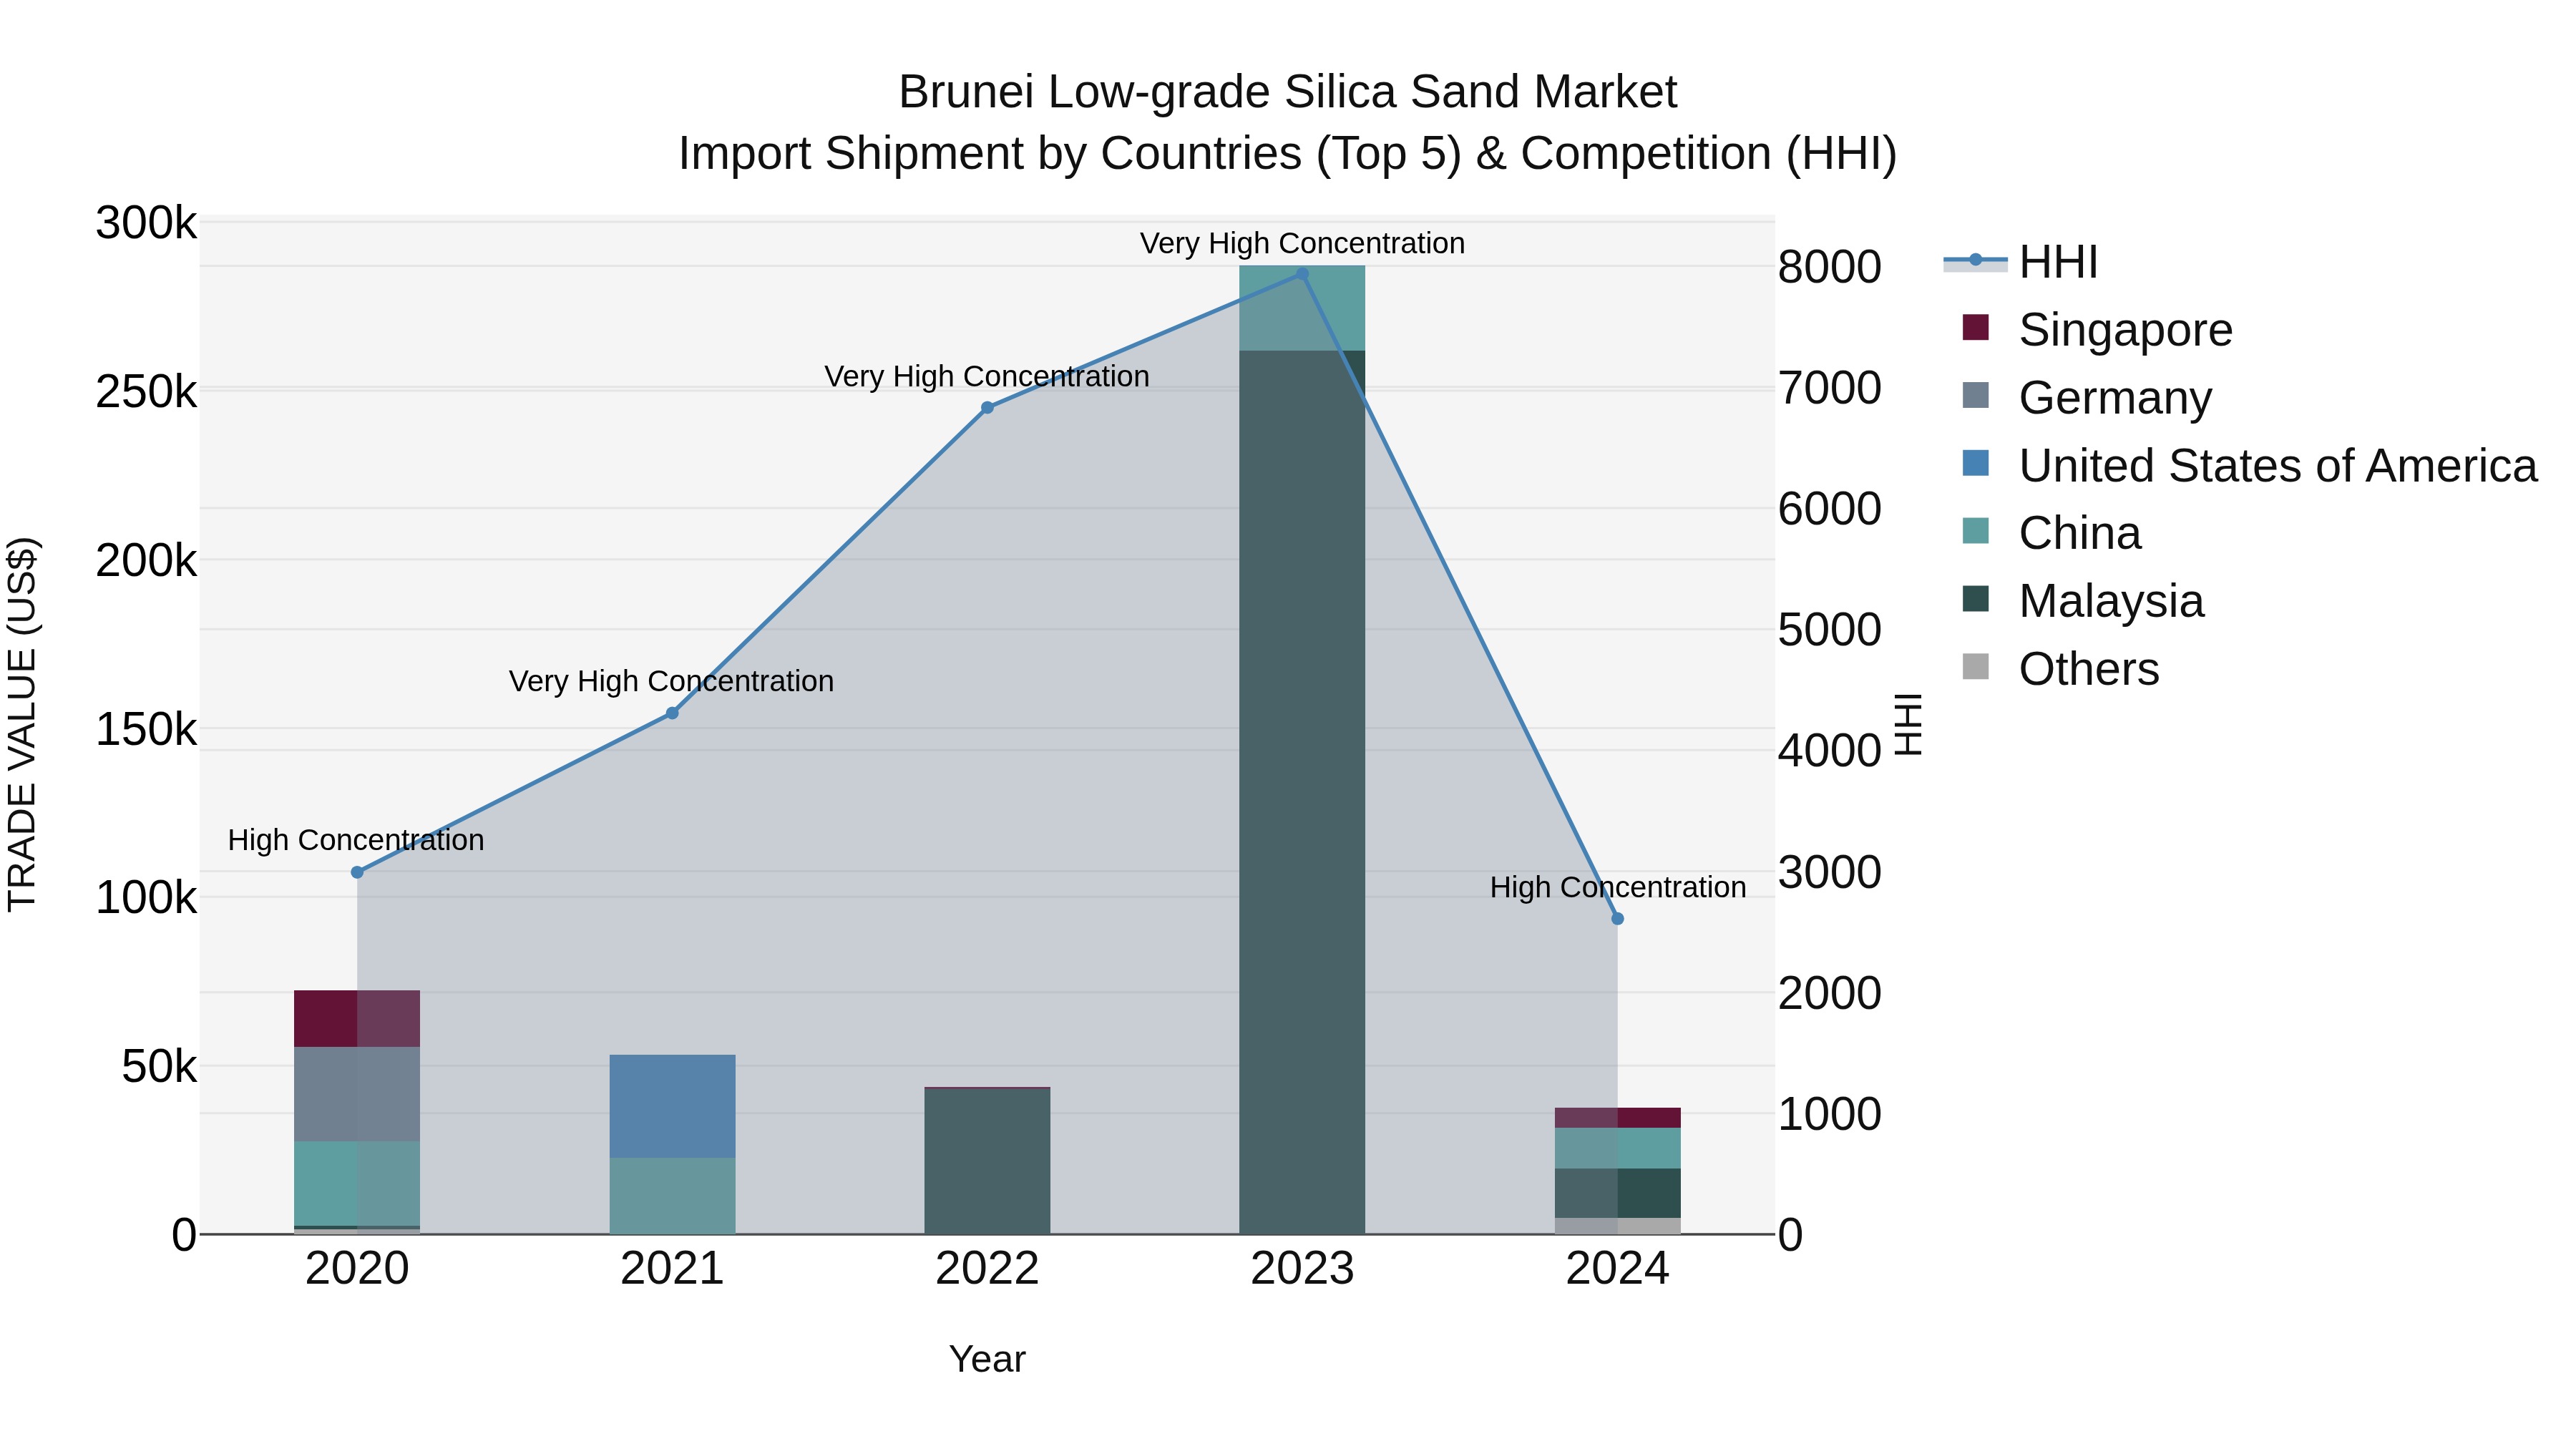Click the 2020 China bar segment
Screen dimensions: 2576x1449
pos(357,1183)
